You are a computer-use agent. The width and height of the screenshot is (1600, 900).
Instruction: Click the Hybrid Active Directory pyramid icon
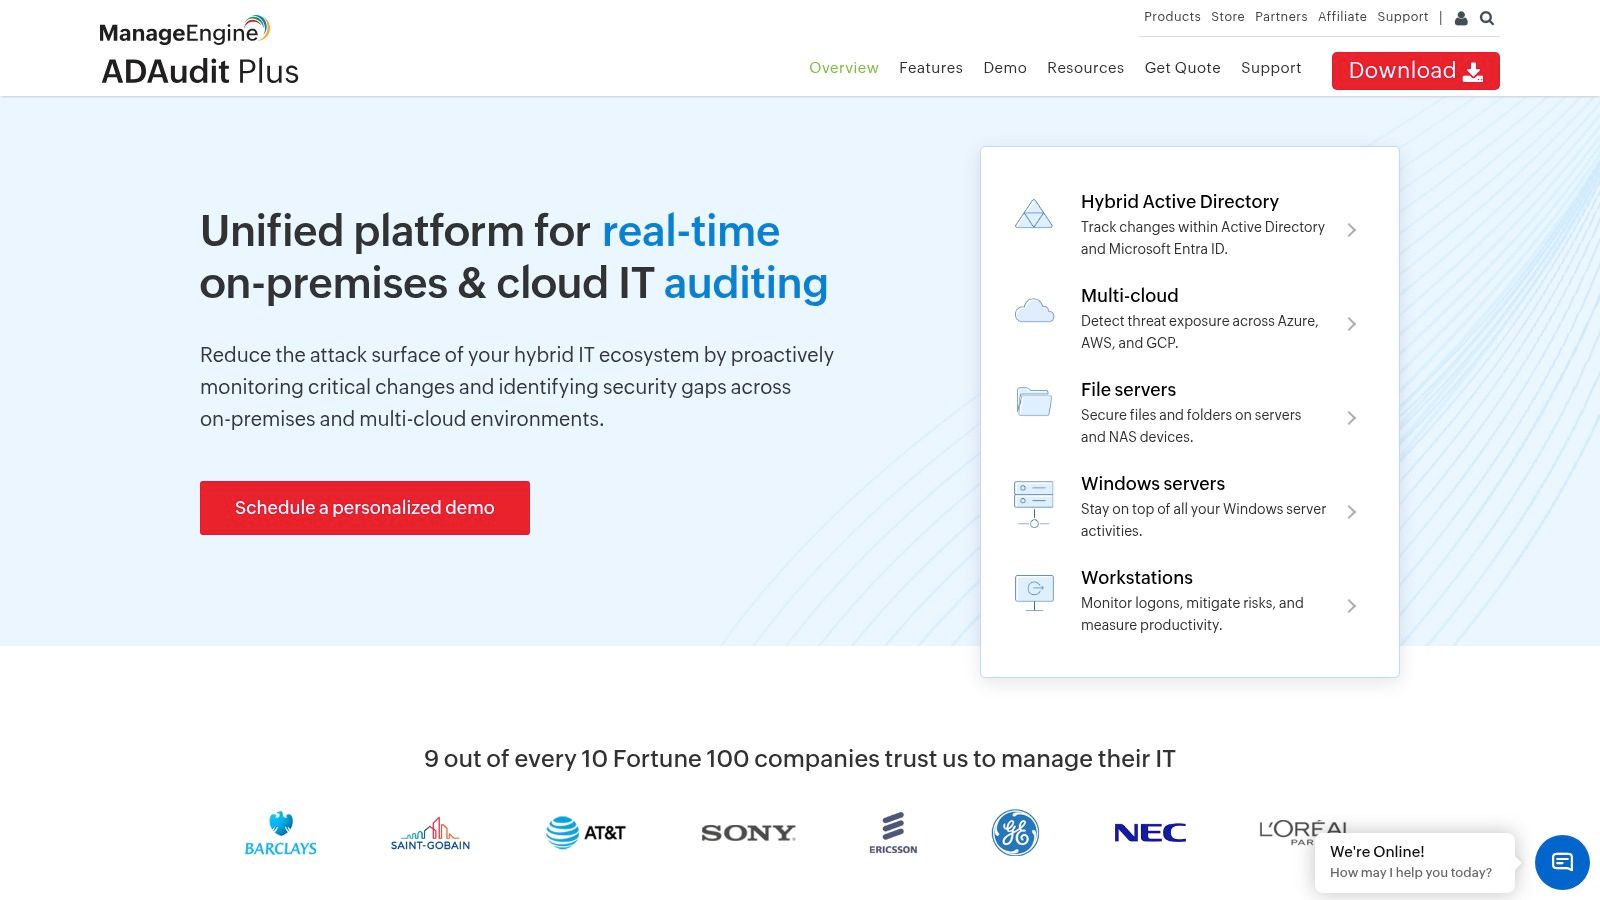[1034, 213]
